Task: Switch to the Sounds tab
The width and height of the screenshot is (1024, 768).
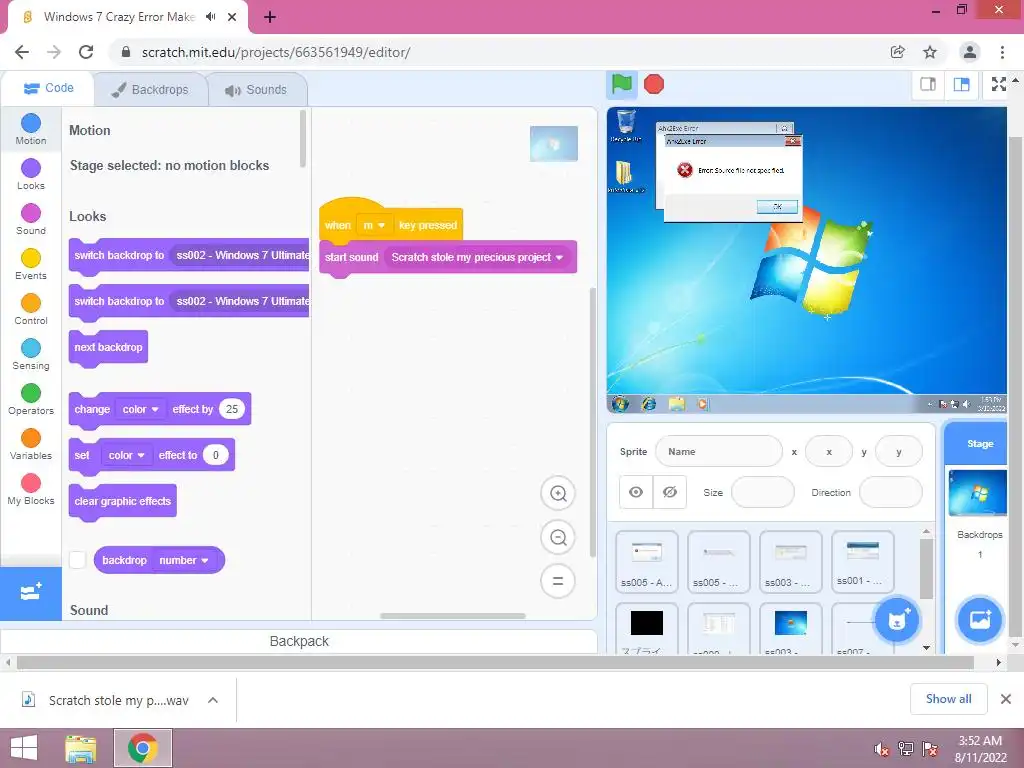Action: (x=256, y=89)
